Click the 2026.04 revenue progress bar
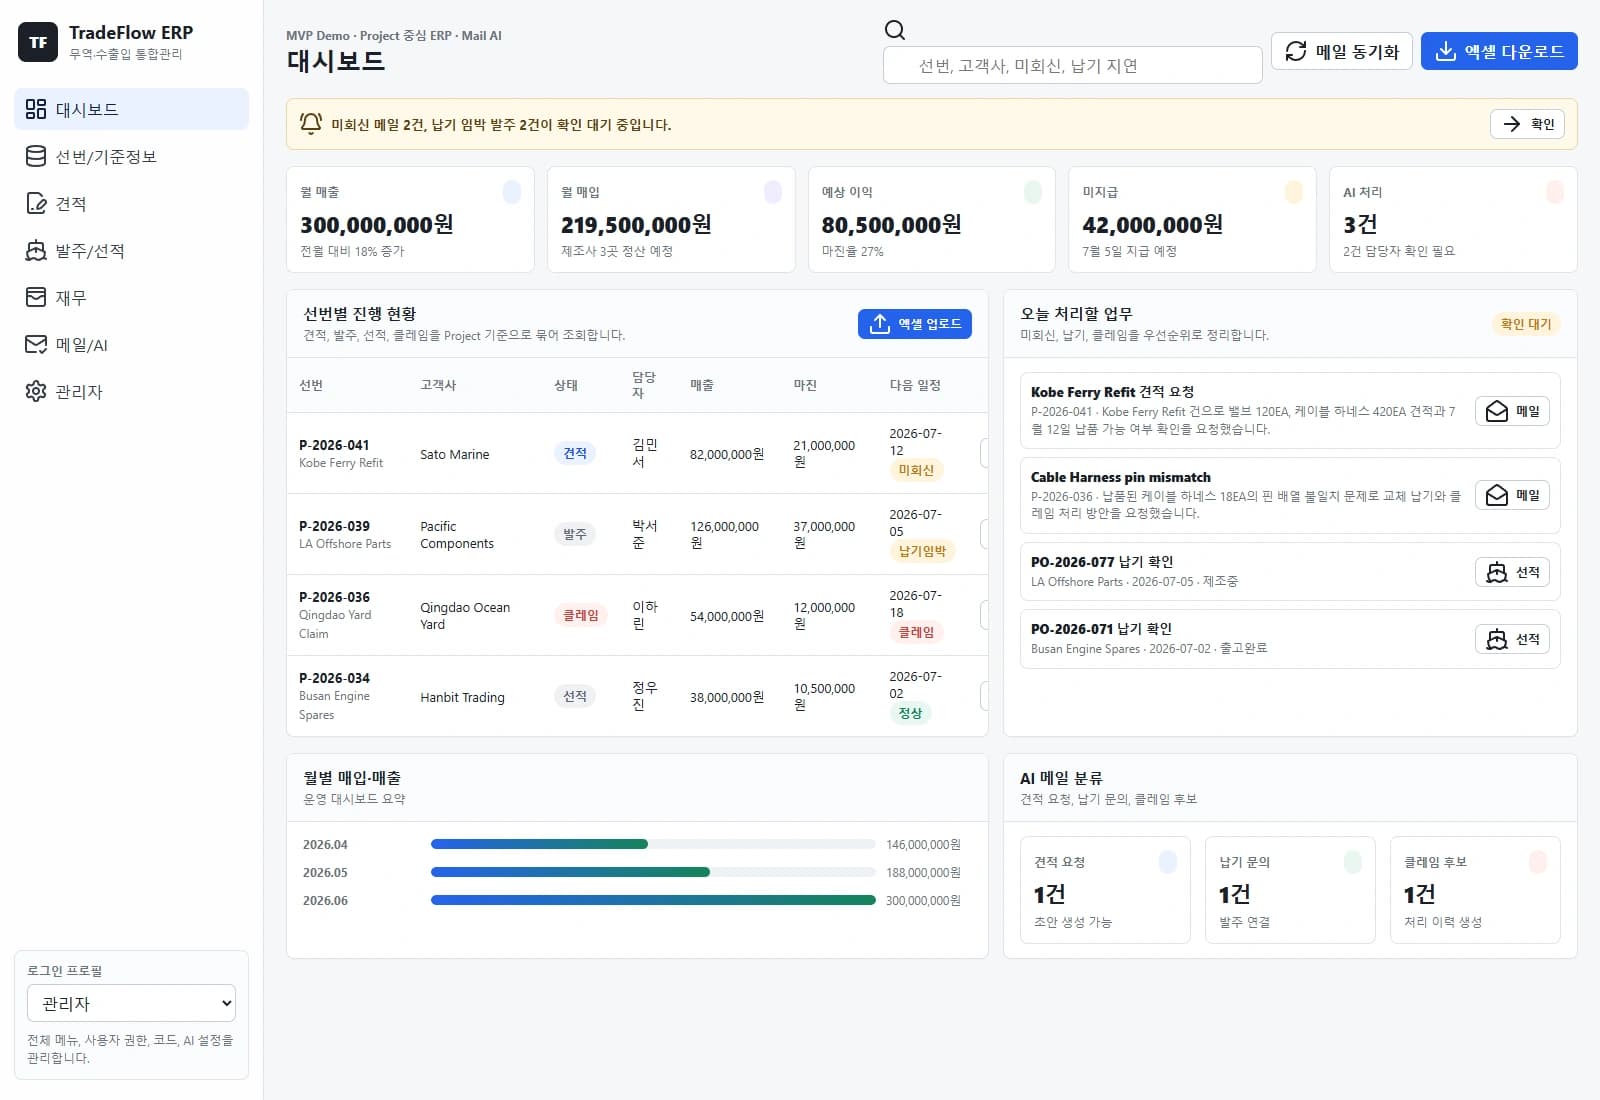 point(653,844)
